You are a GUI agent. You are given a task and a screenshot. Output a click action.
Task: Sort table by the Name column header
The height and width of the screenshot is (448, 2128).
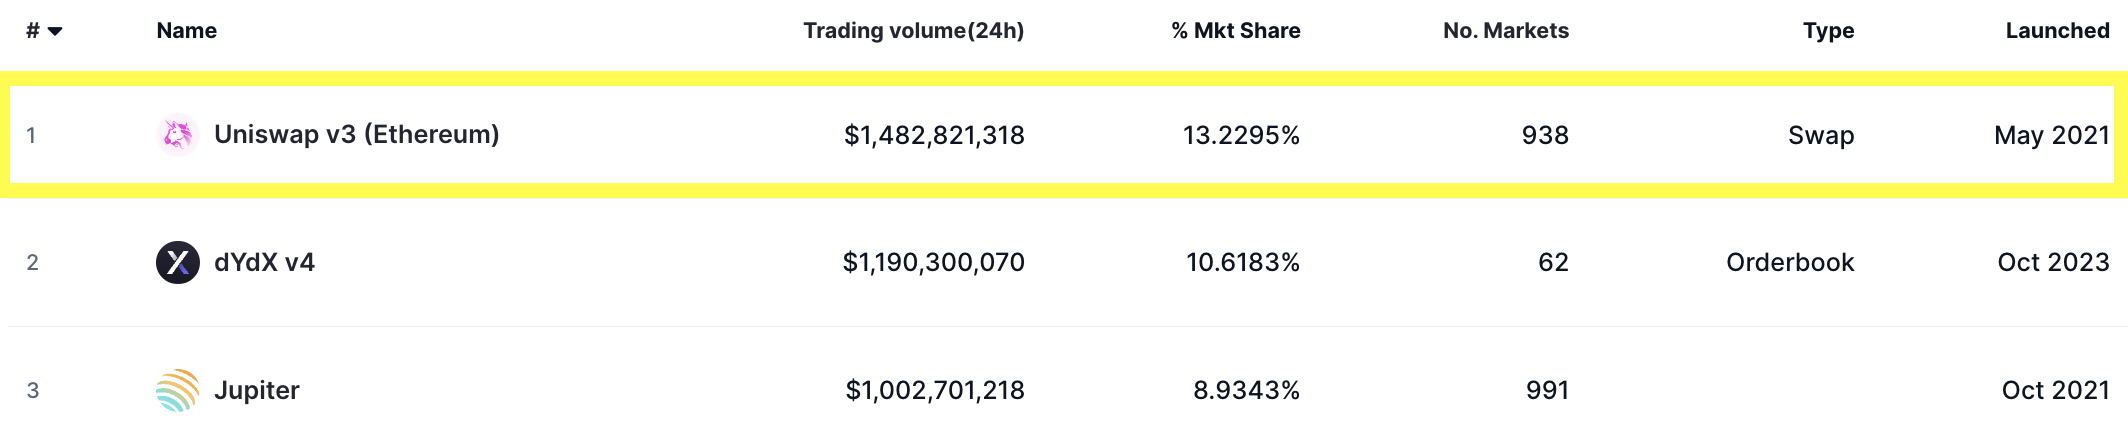(x=186, y=31)
